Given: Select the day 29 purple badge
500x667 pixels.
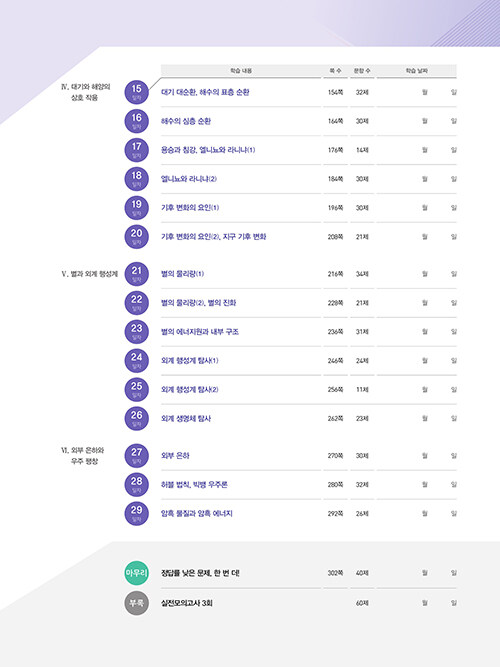Looking at the screenshot, I should [x=136, y=513].
